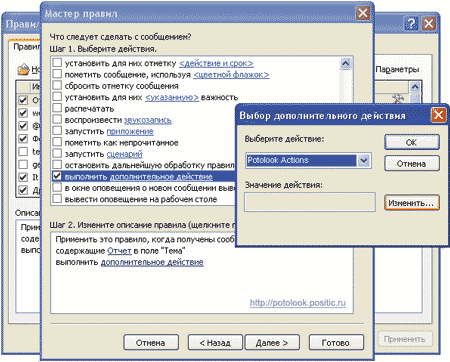Viewport: 450px width, 362px height.
Task: Click Отмена in additional action dialog
Action: point(412,164)
